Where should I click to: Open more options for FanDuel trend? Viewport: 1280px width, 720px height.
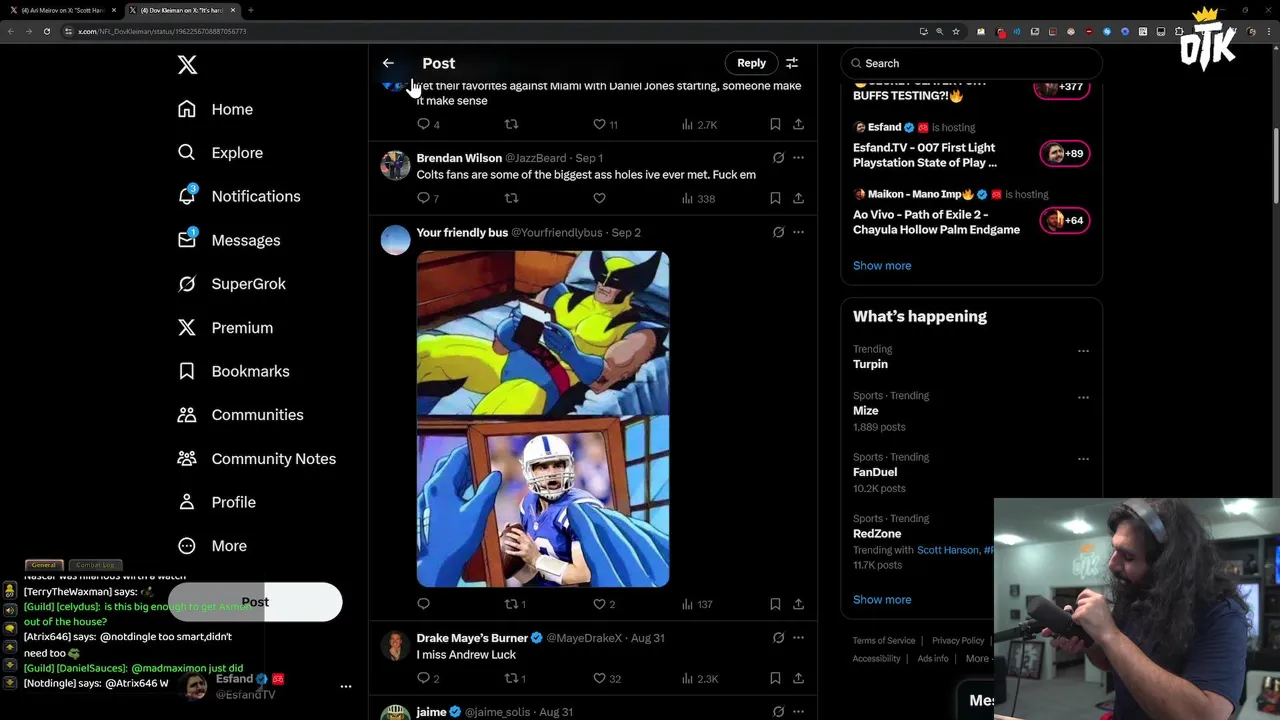pos(1083,459)
